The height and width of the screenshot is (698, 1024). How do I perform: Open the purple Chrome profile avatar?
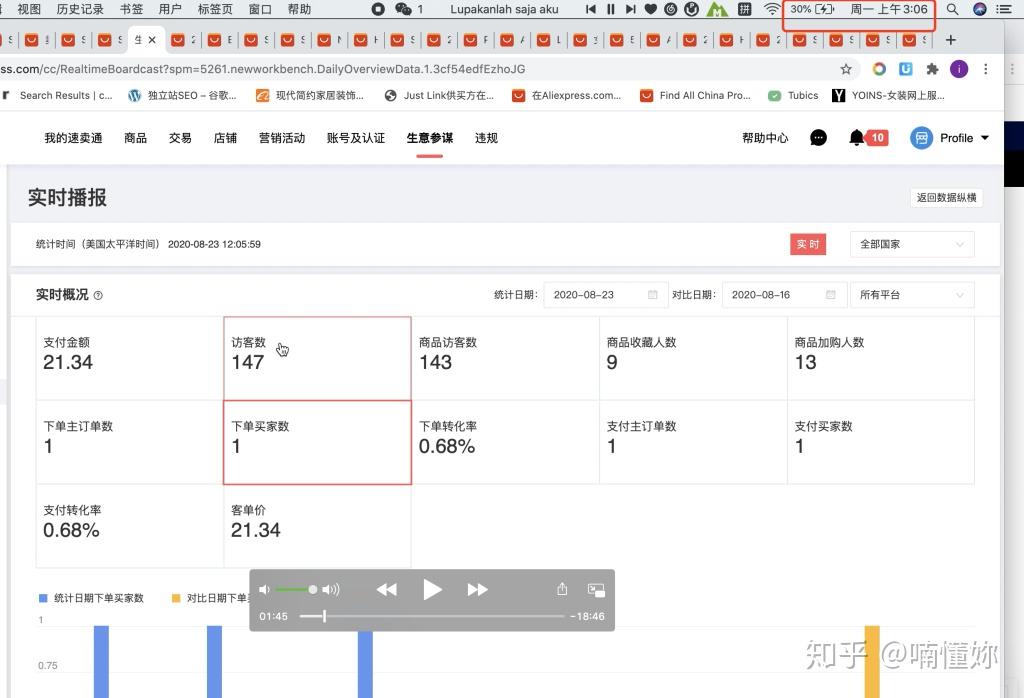(959, 69)
